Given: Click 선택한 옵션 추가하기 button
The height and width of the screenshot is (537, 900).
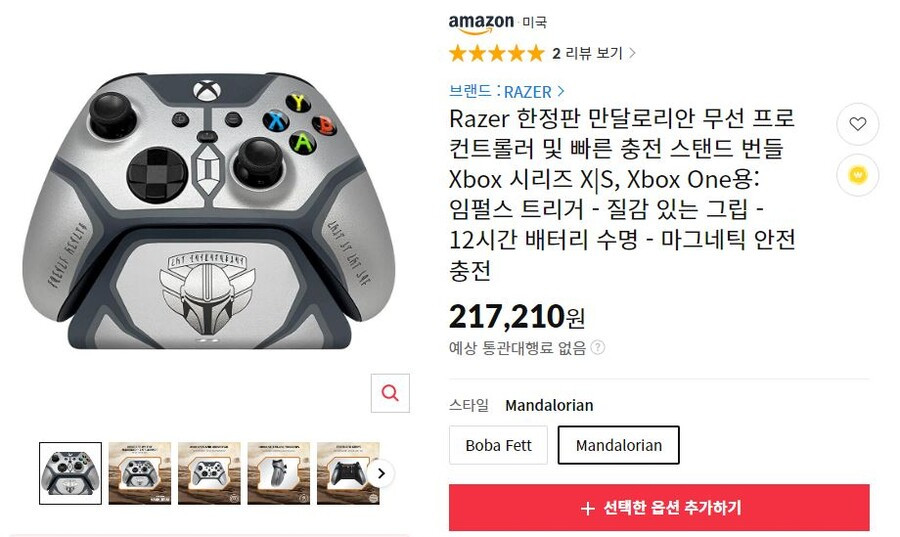Looking at the screenshot, I should (x=659, y=508).
